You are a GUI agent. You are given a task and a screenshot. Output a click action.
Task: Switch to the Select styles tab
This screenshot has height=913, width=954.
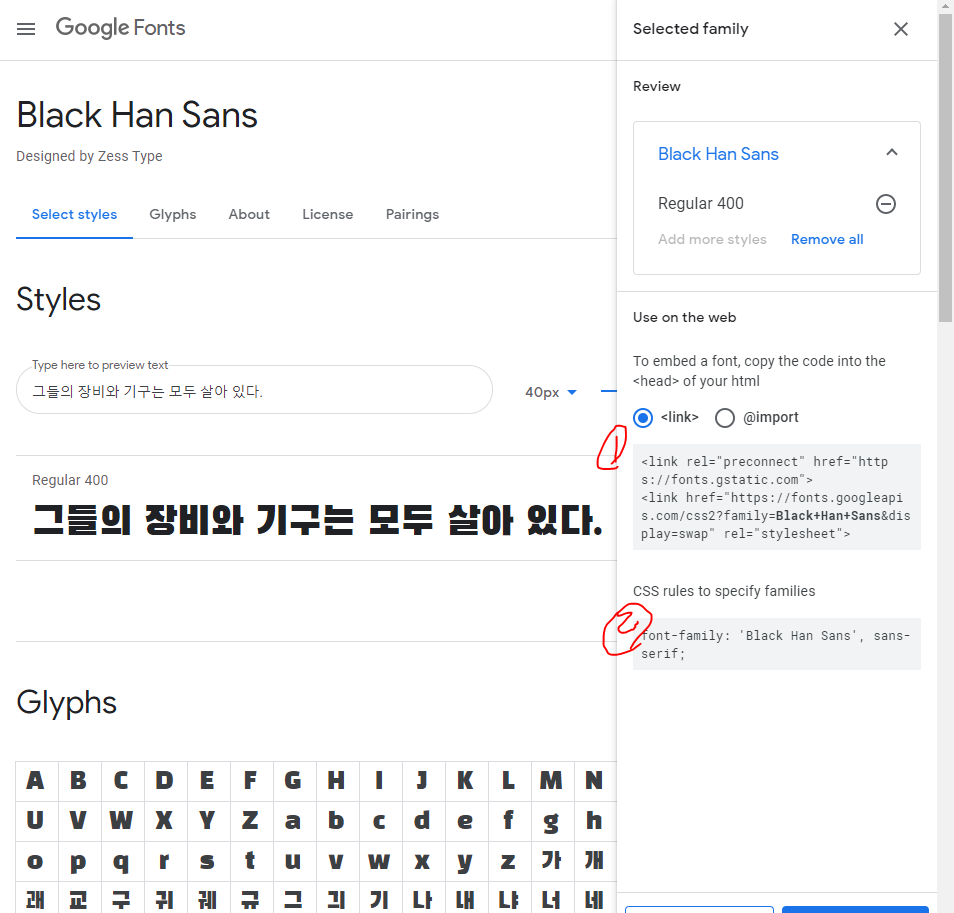click(x=74, y=215)
